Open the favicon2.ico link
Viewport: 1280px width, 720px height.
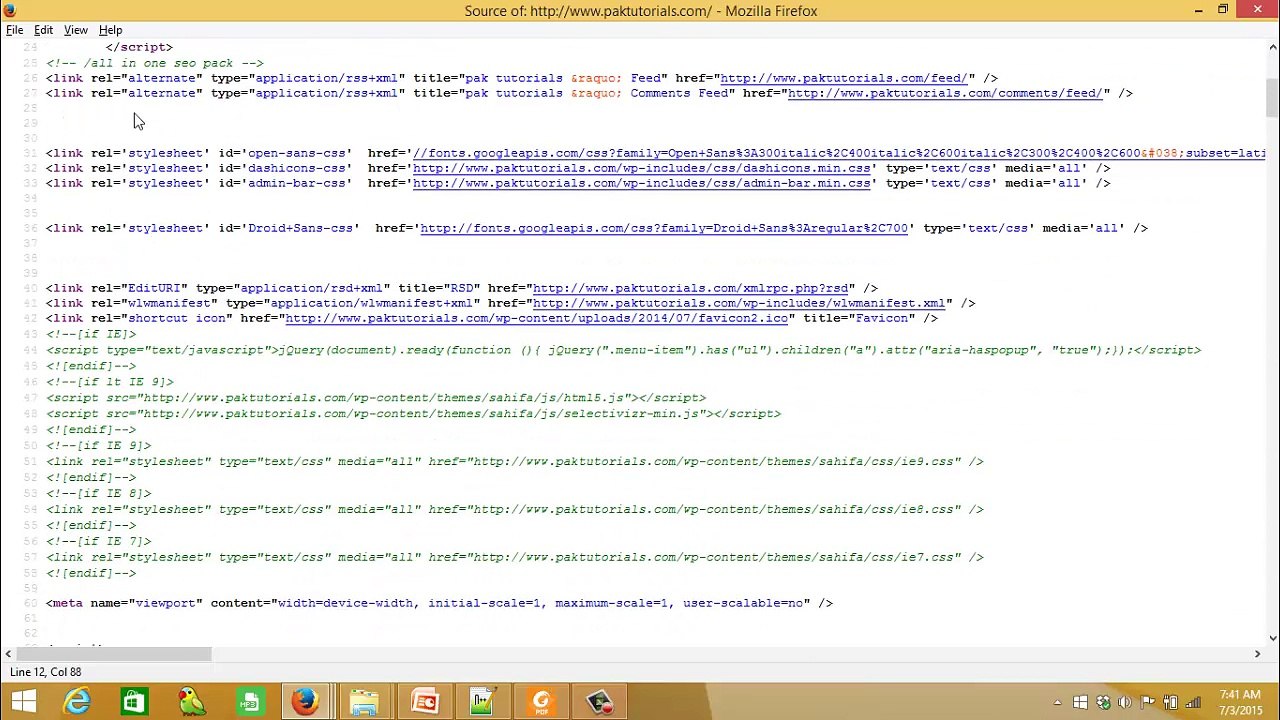537,318
